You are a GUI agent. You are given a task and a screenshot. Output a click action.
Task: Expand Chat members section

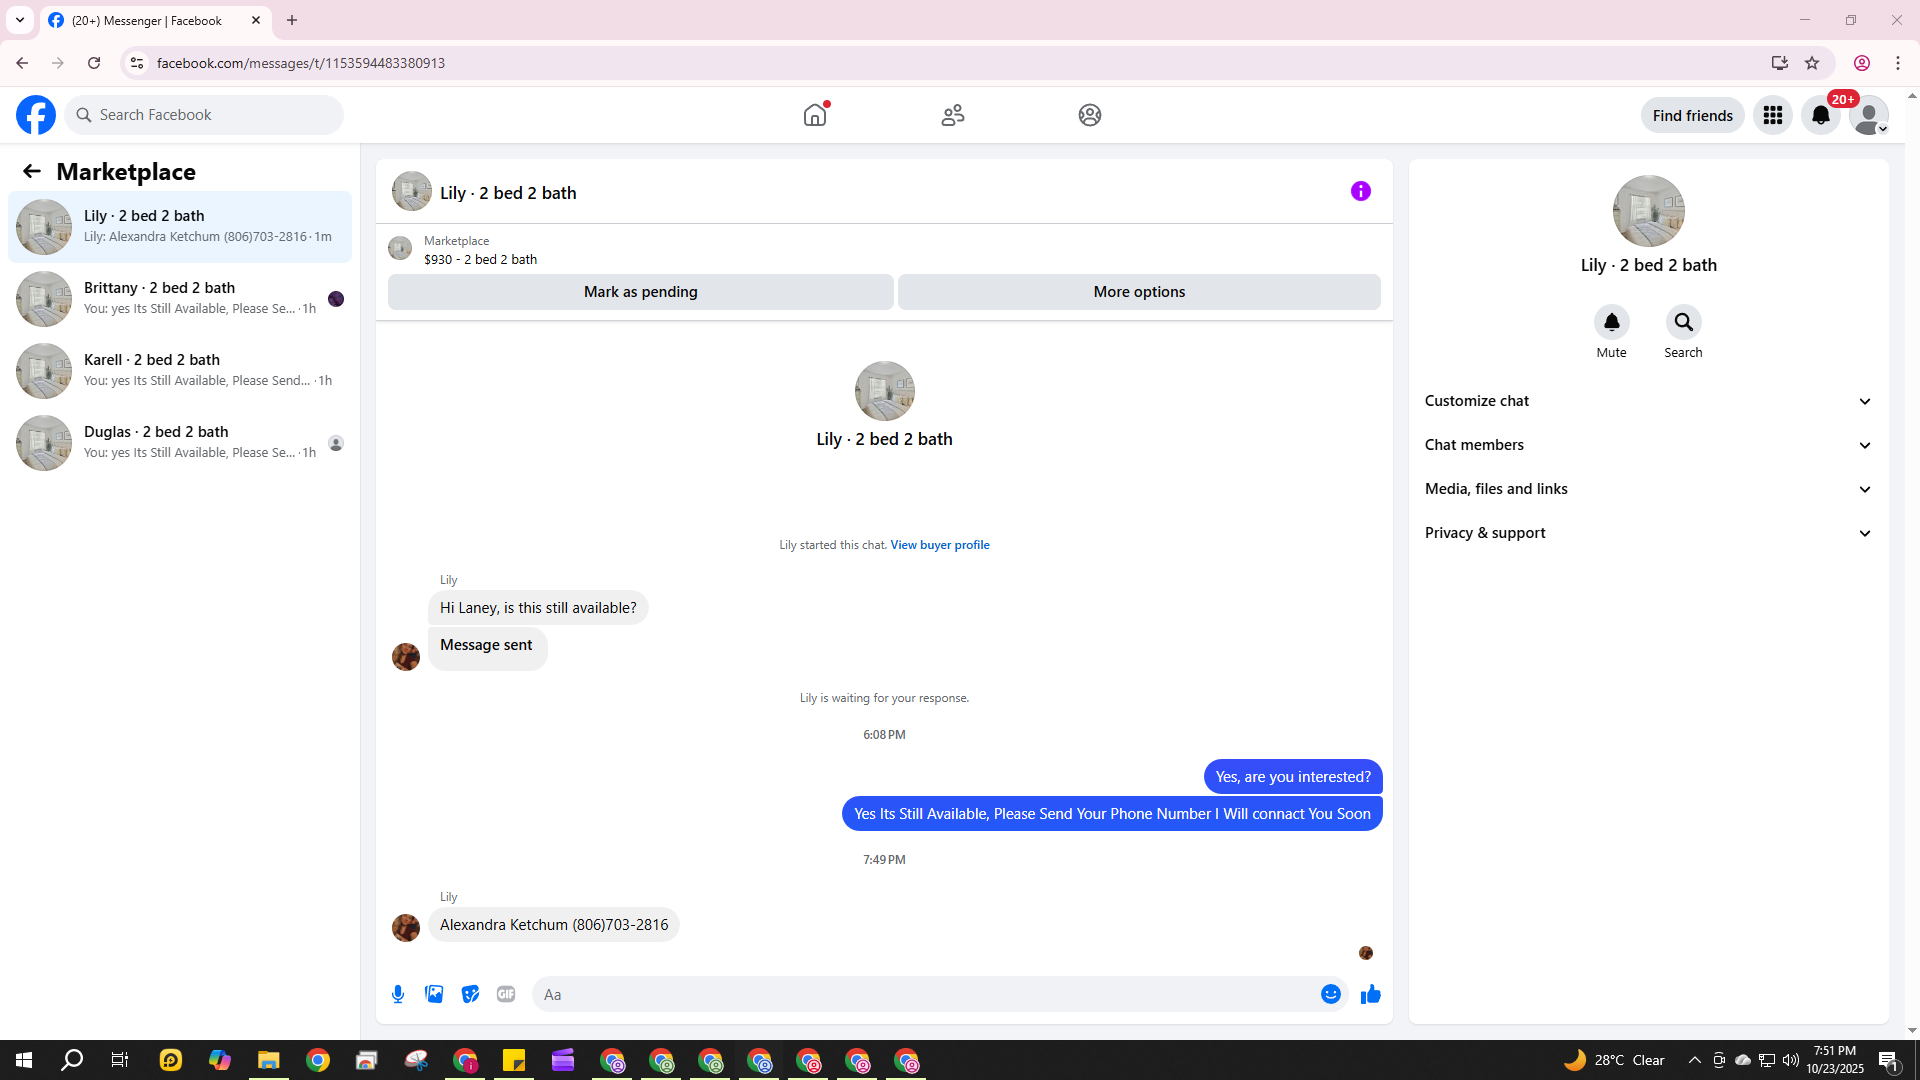tap(1648, 445)
